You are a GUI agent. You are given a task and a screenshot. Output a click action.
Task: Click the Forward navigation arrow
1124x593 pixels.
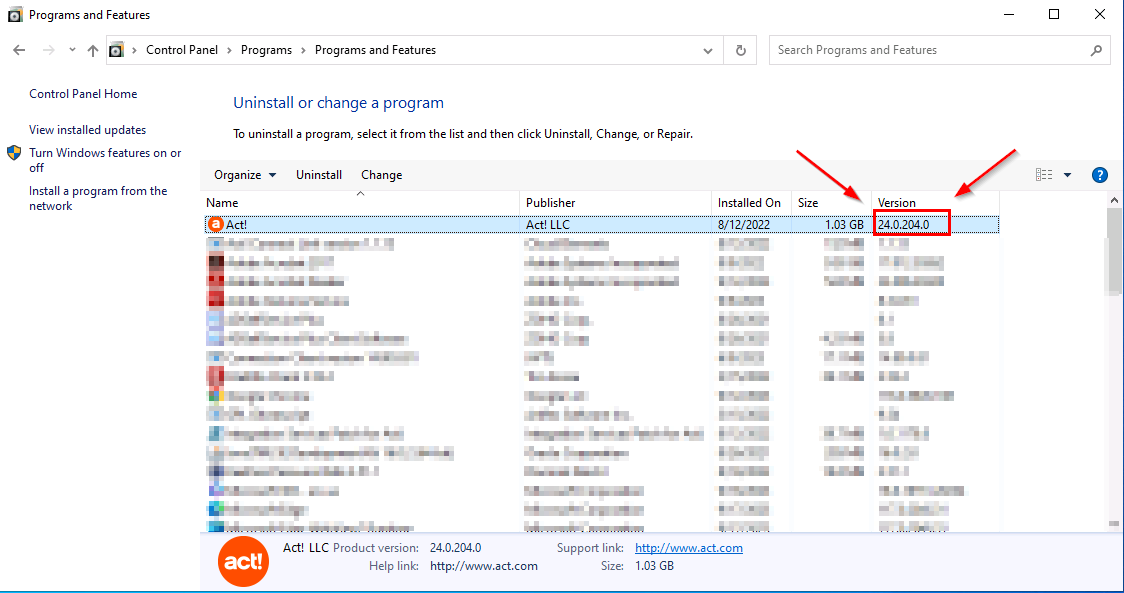tap(49, 50)
